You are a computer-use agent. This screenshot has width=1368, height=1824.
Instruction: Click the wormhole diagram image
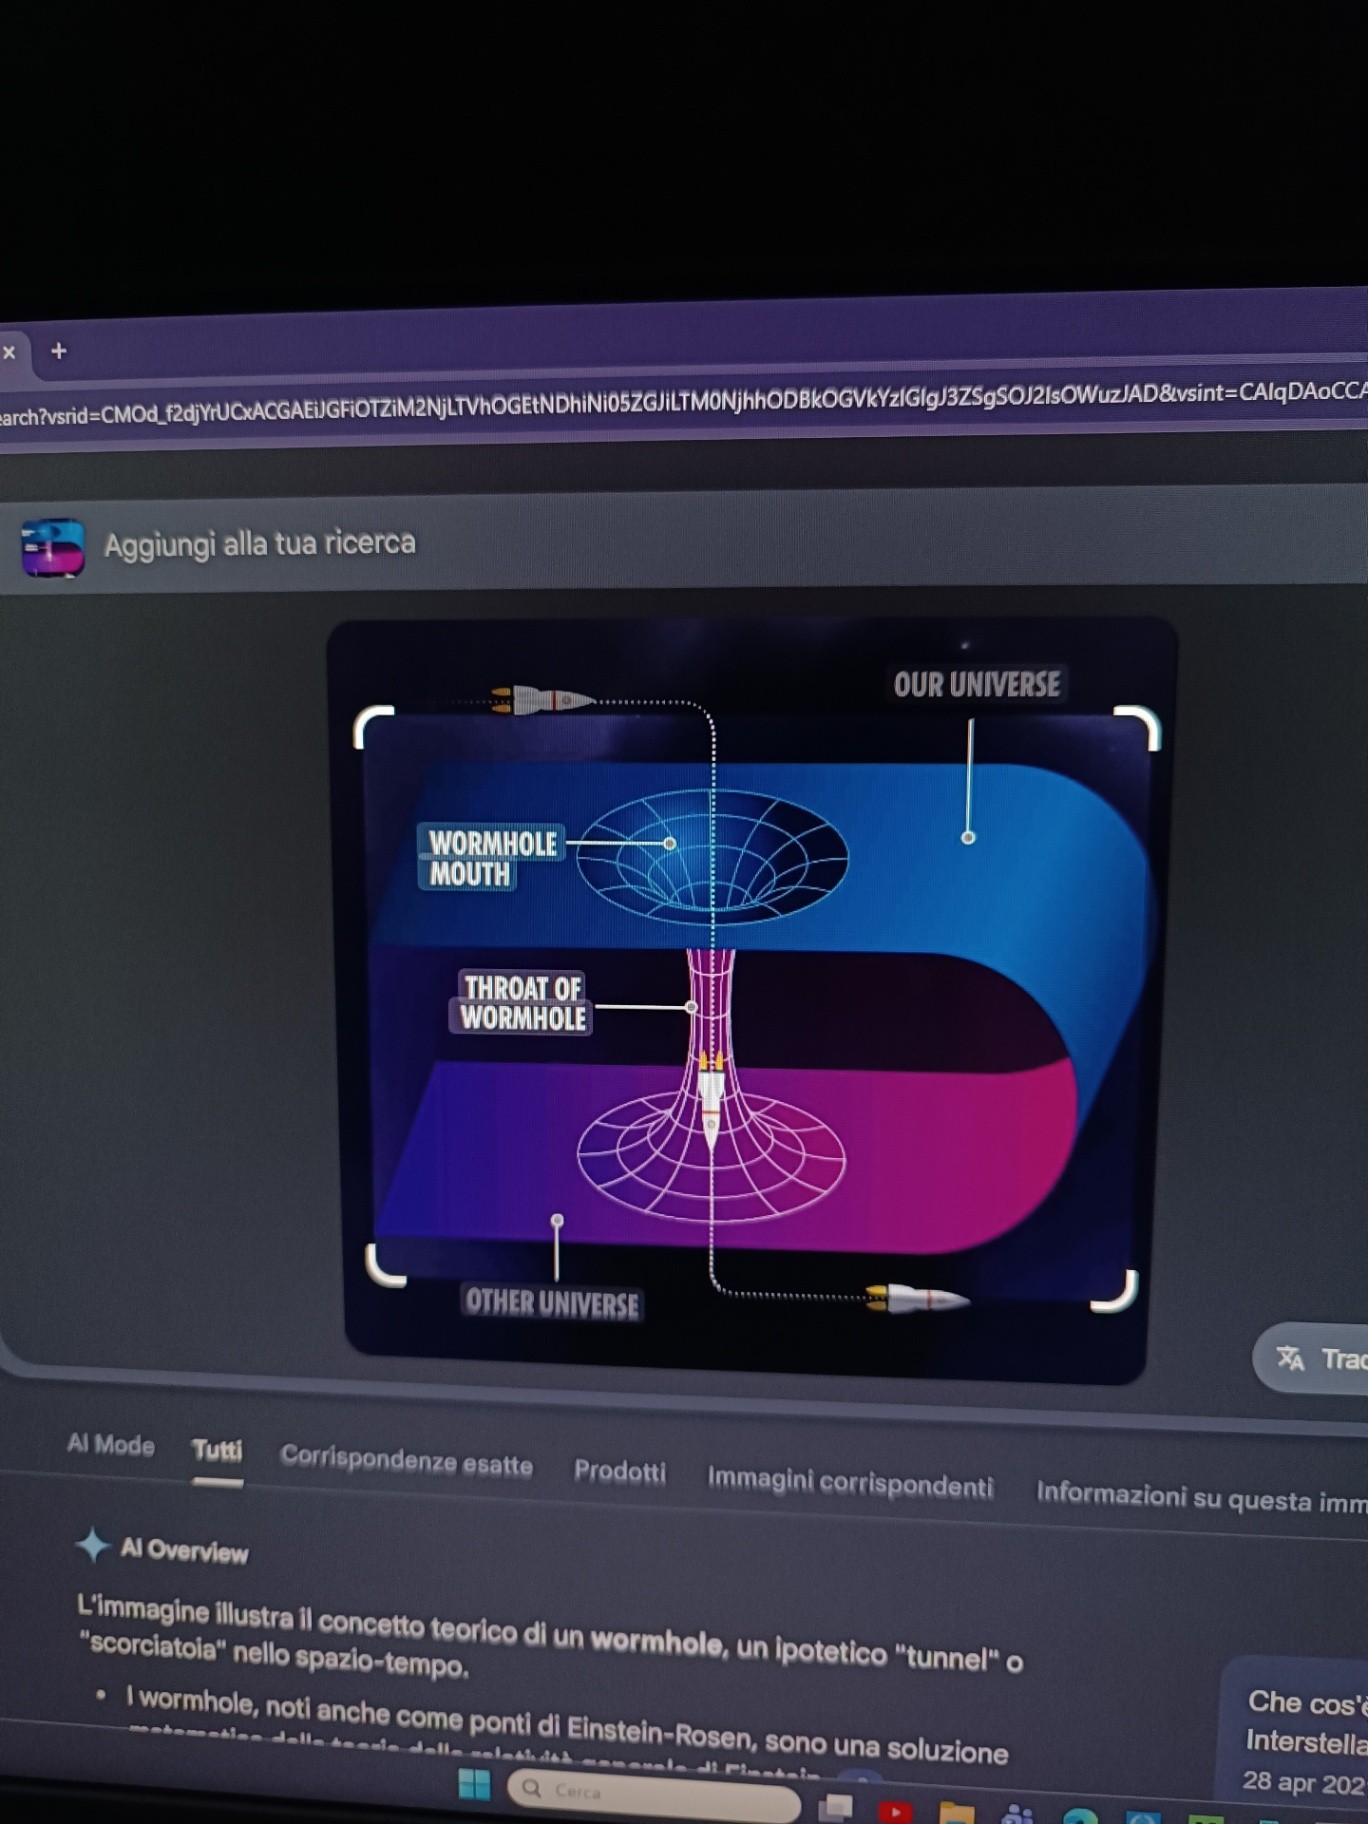[x=750, y=1000]
